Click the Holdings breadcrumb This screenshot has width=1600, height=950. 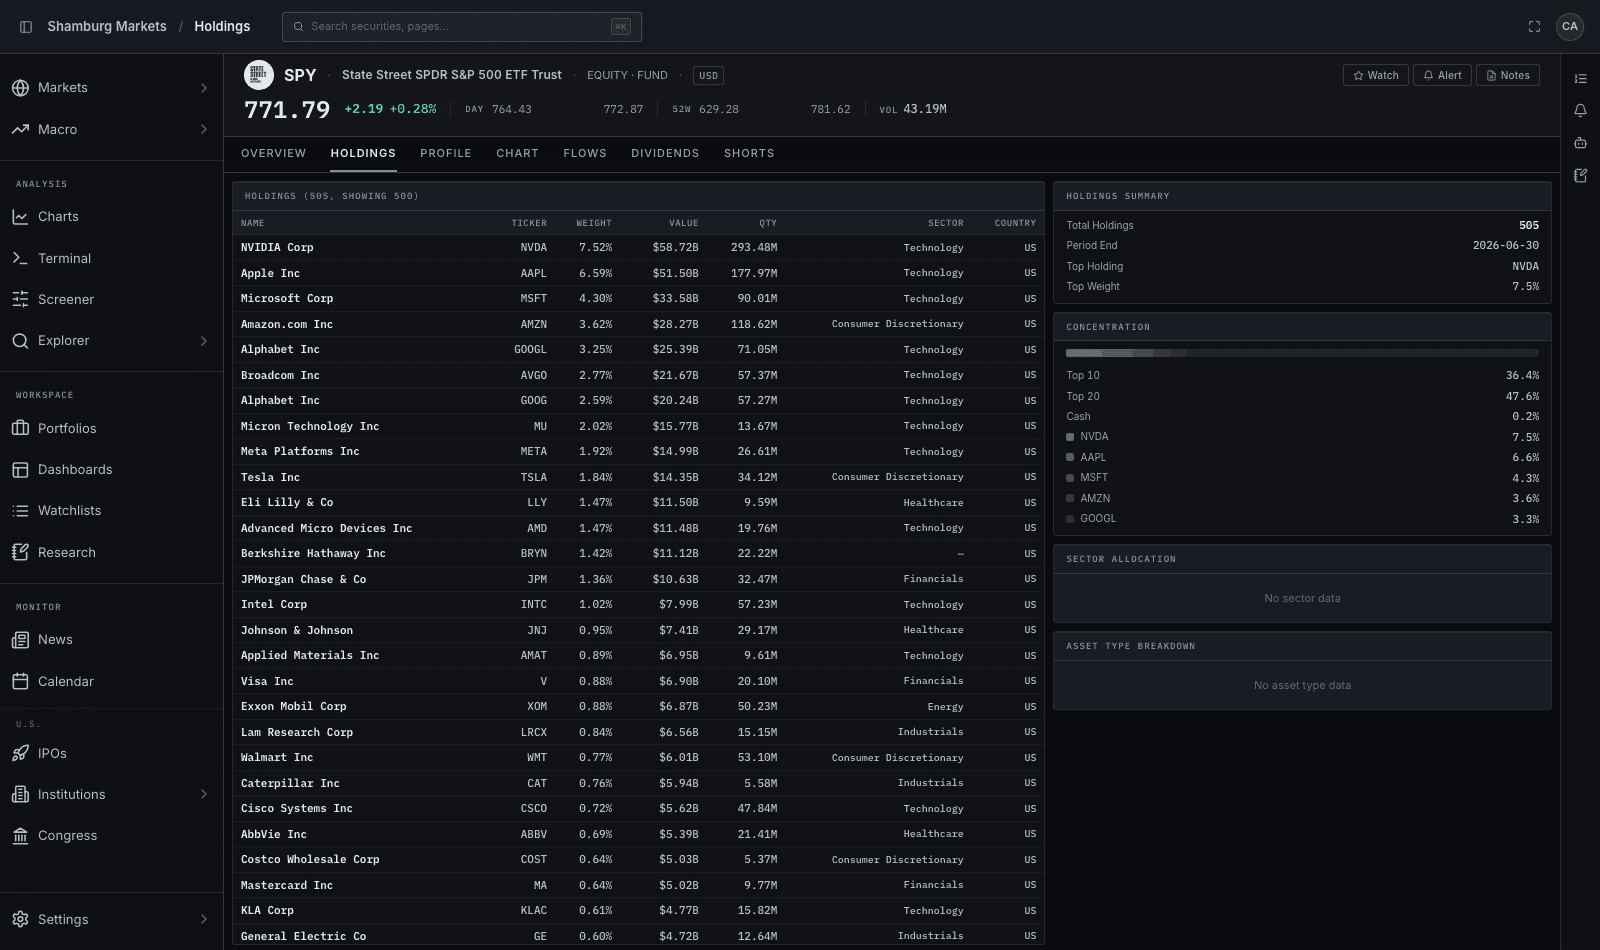[x=222, y=27]
